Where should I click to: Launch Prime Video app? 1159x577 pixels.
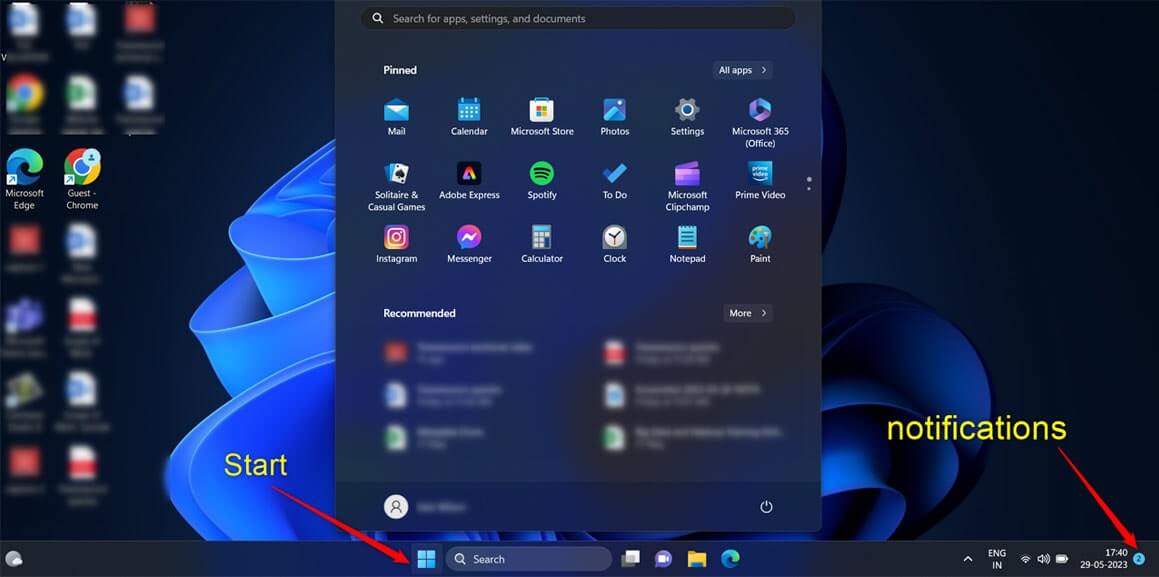point(760,181)
